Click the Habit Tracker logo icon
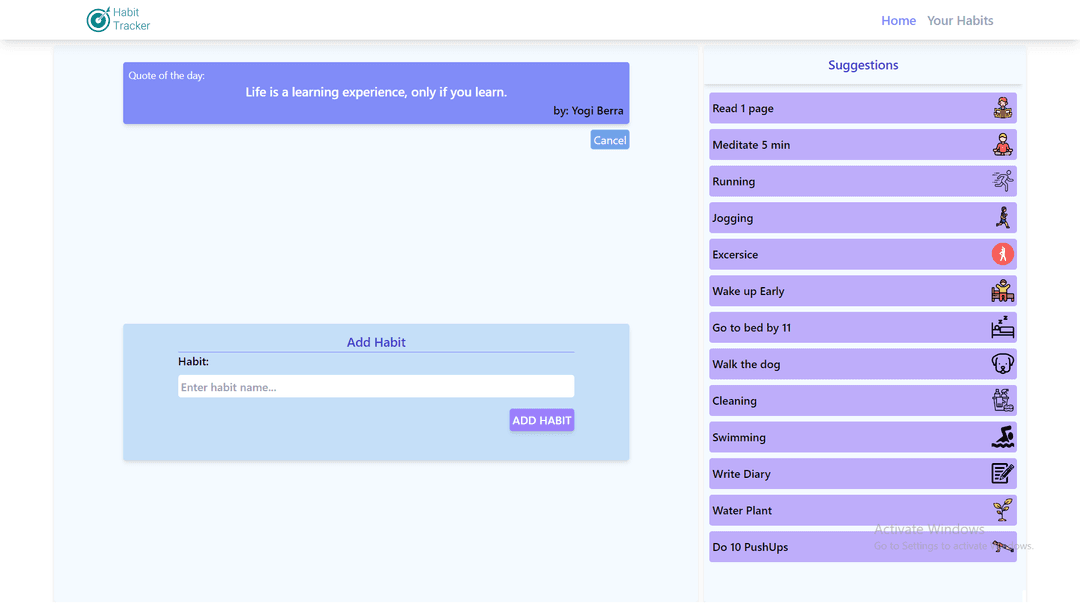Viewport: 1080px width, 608px height. (x=98, y=19)
